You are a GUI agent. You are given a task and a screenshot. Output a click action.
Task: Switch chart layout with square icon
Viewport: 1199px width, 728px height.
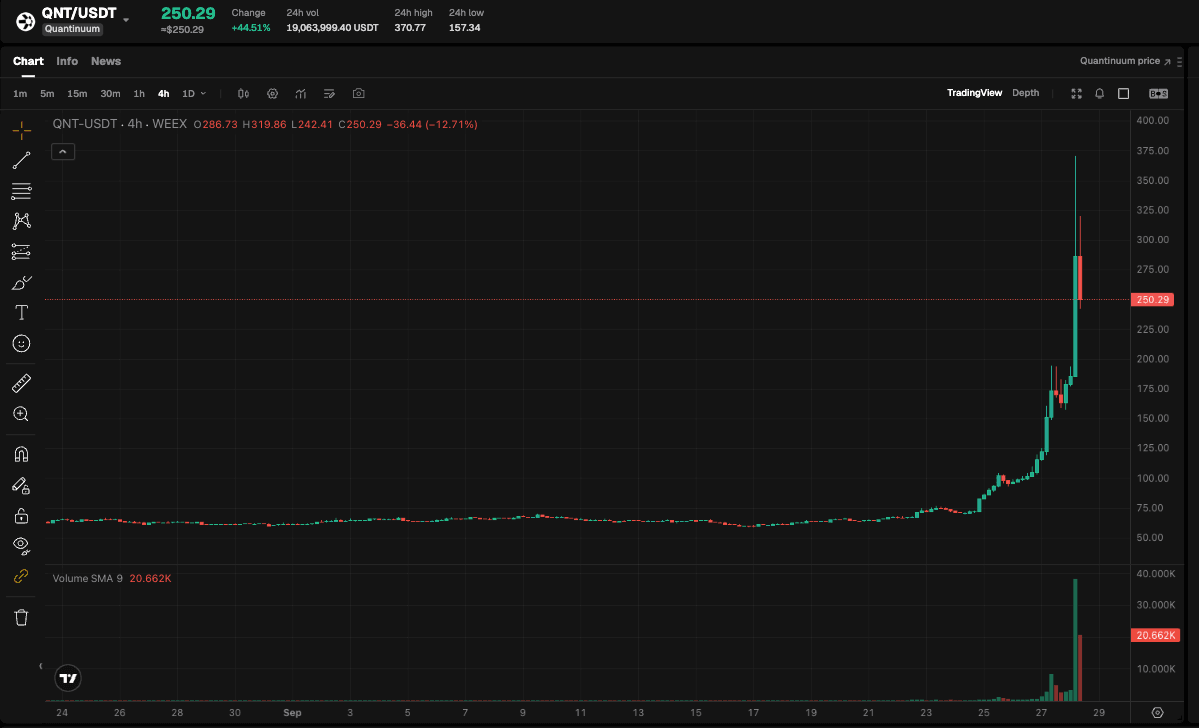(1123, 93)
